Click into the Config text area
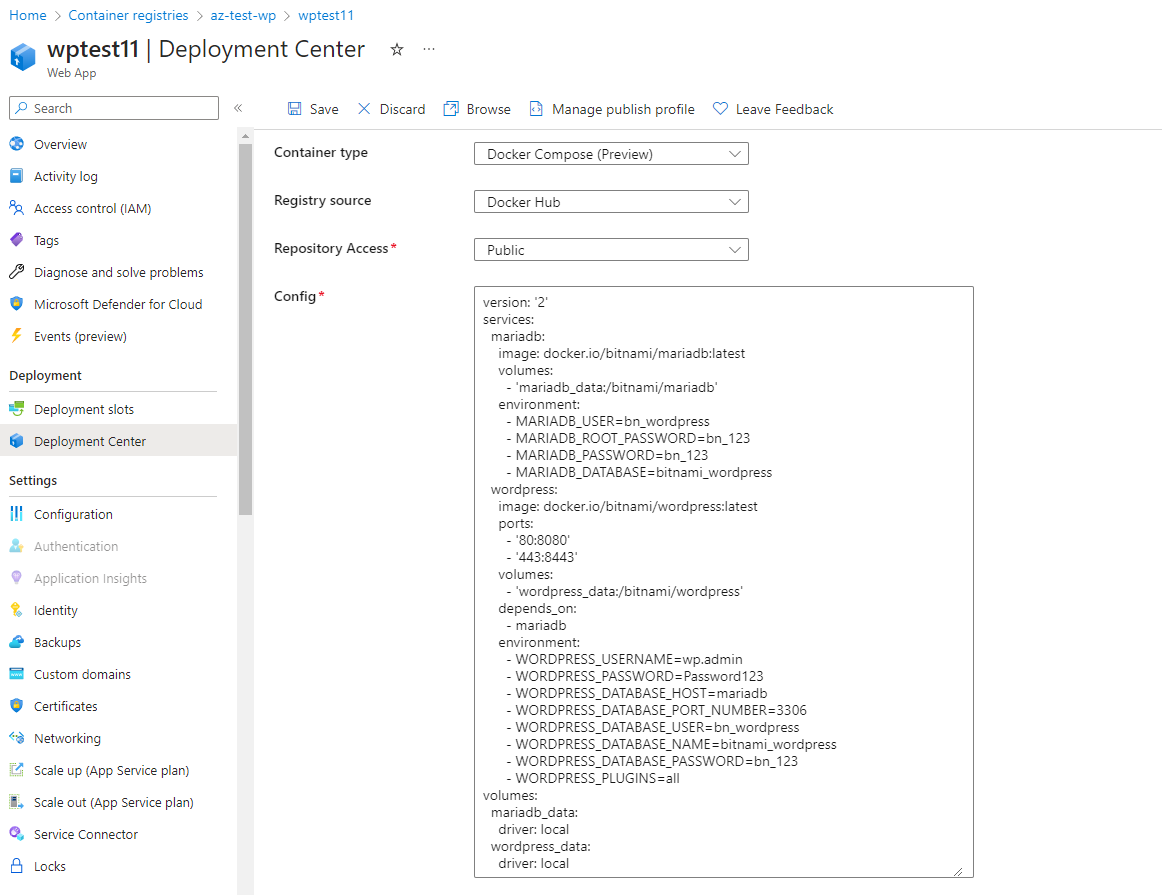The width and height of the screenshot is (1162, 895). tap(723, 582)
